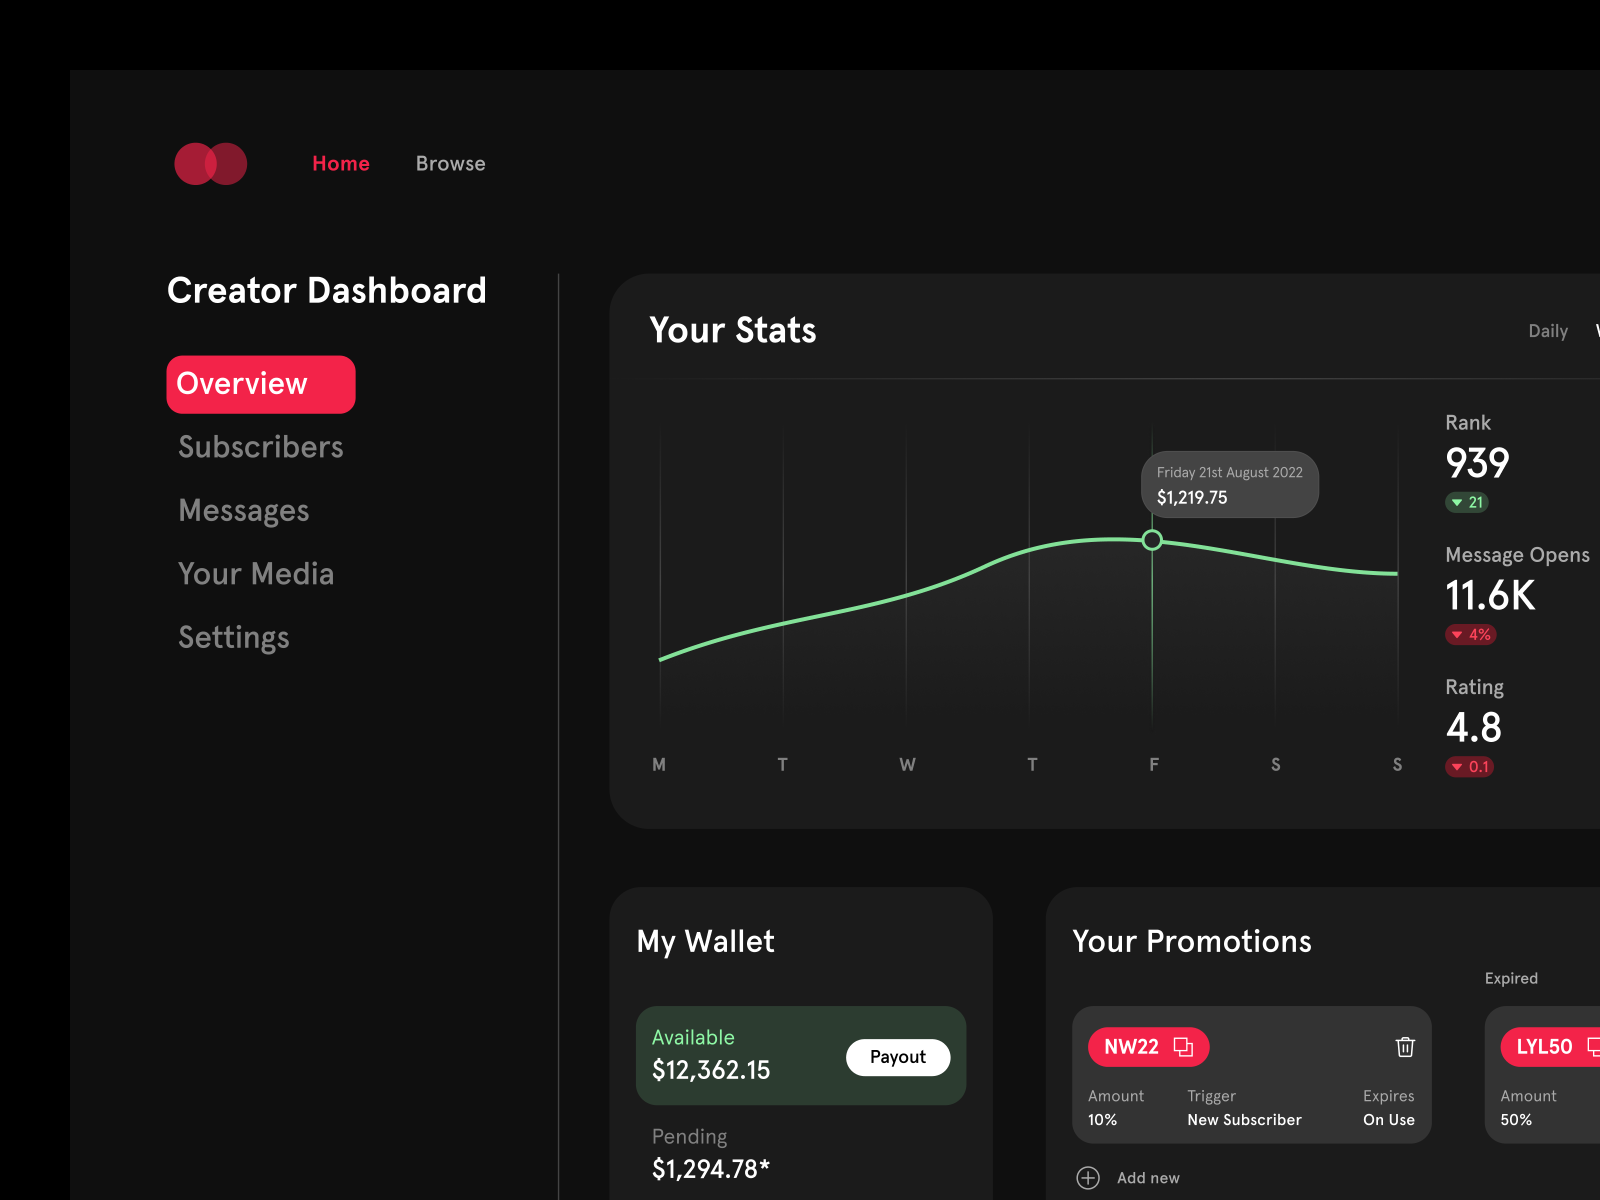Open Your Media from the sidebar
Viewport: 1600px width, 1200px height.
256,574
